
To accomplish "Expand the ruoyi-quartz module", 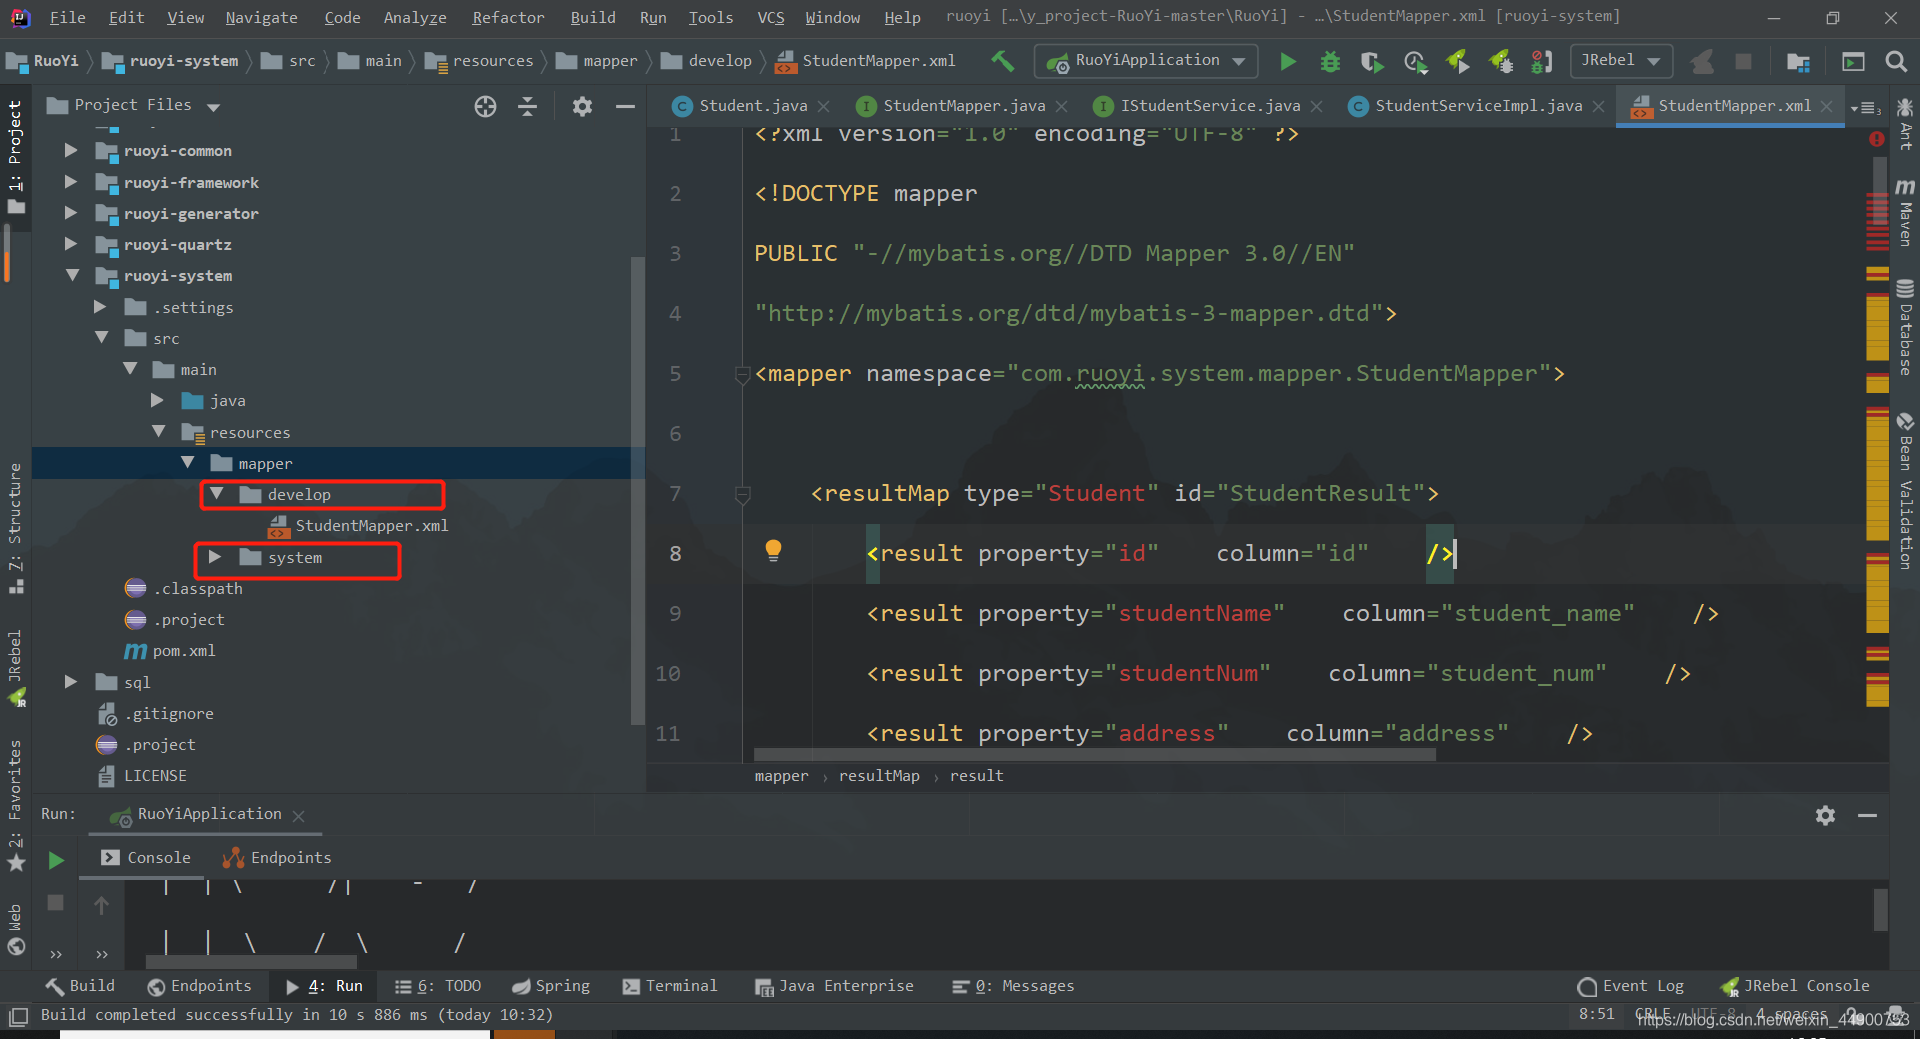I will point(71,244).
